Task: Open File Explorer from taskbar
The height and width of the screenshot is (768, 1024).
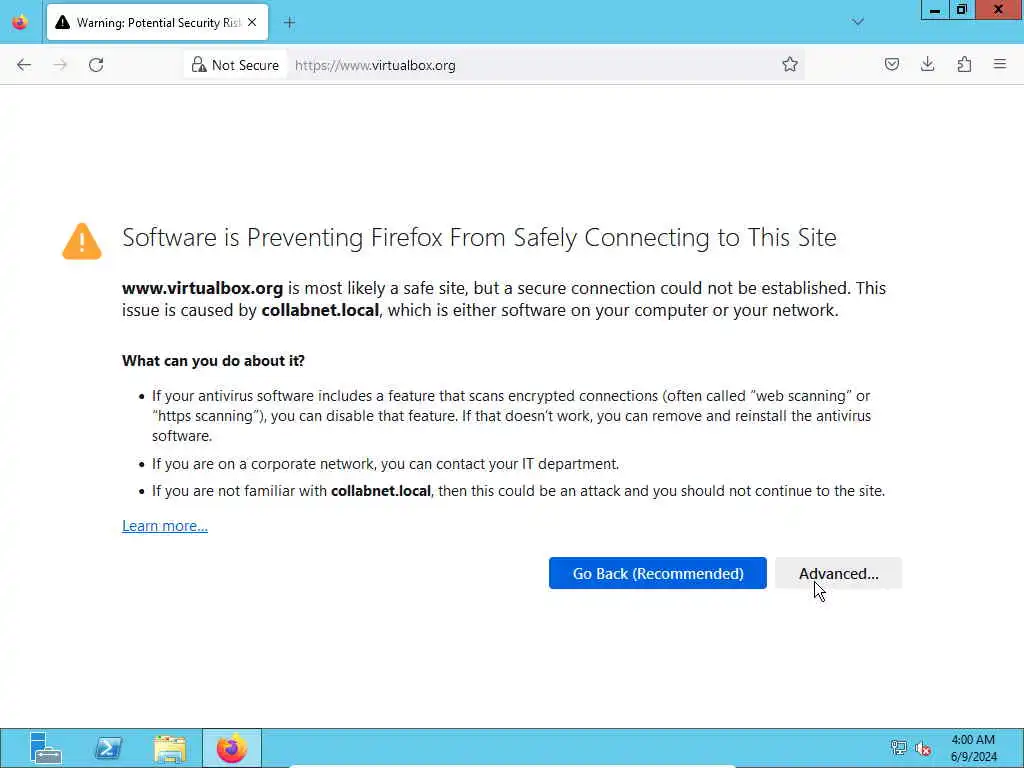Action: point(170,748)
